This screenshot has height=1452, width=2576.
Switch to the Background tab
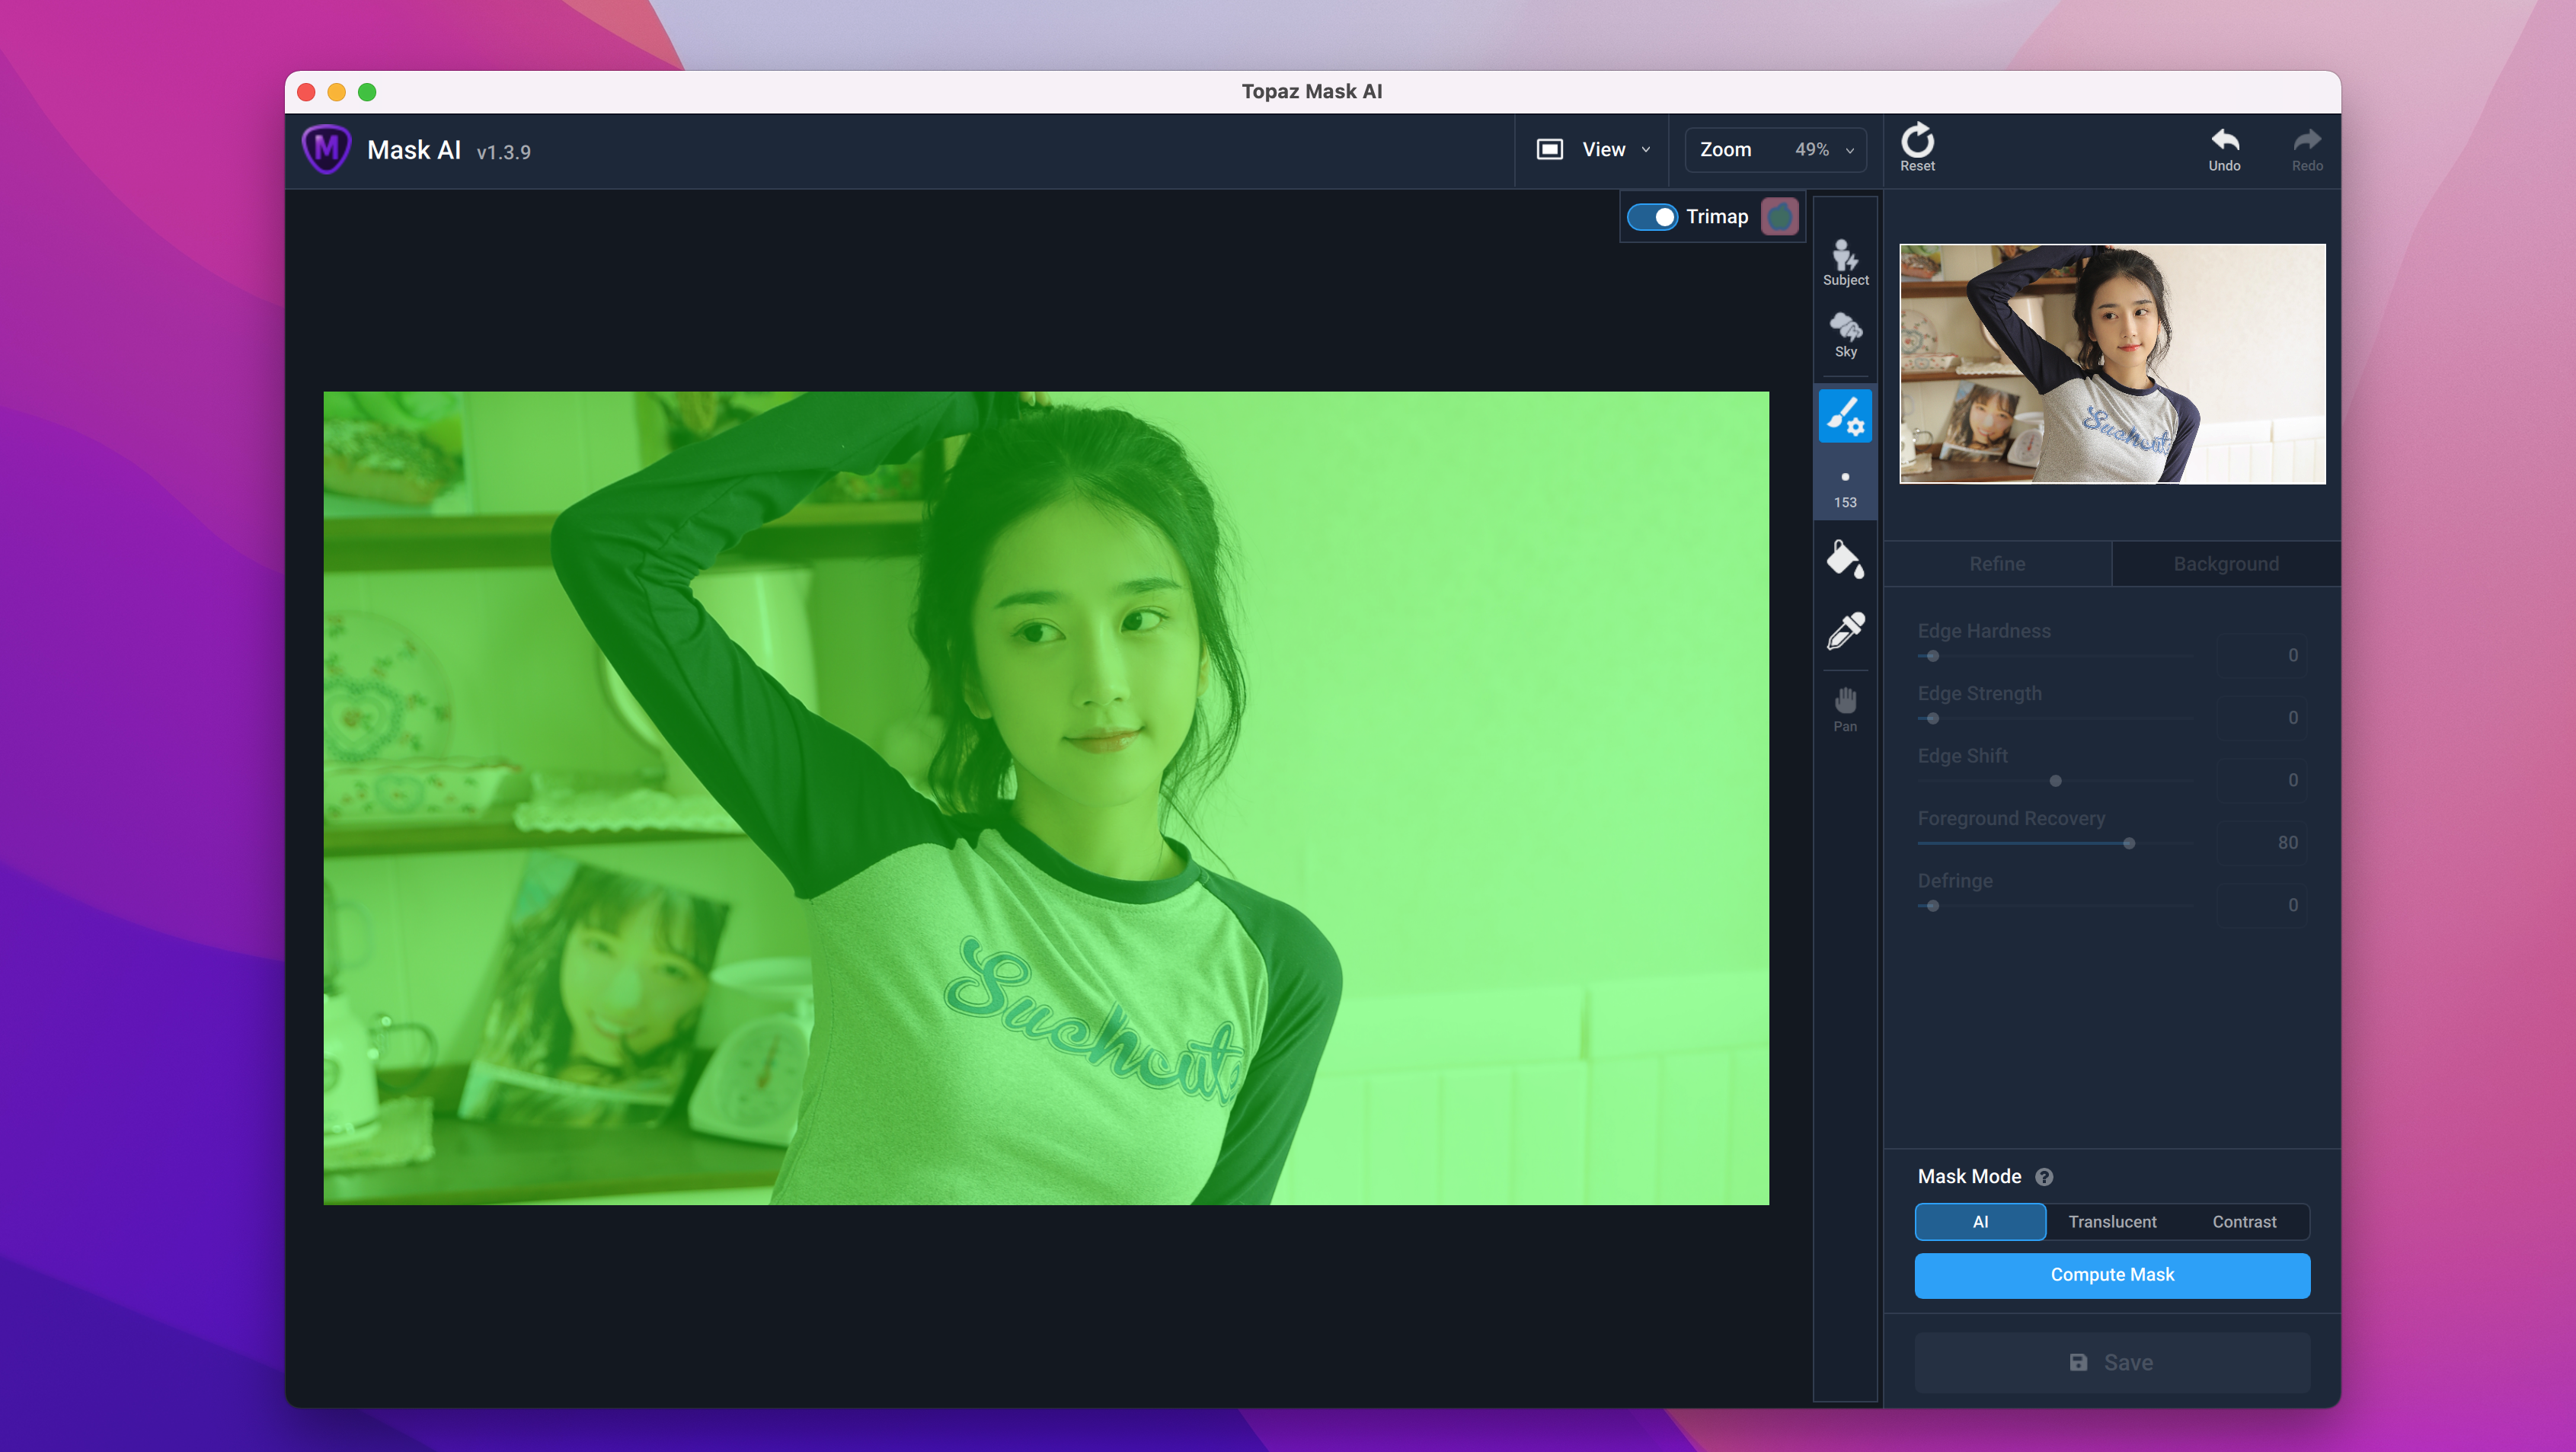point(2226,563)
